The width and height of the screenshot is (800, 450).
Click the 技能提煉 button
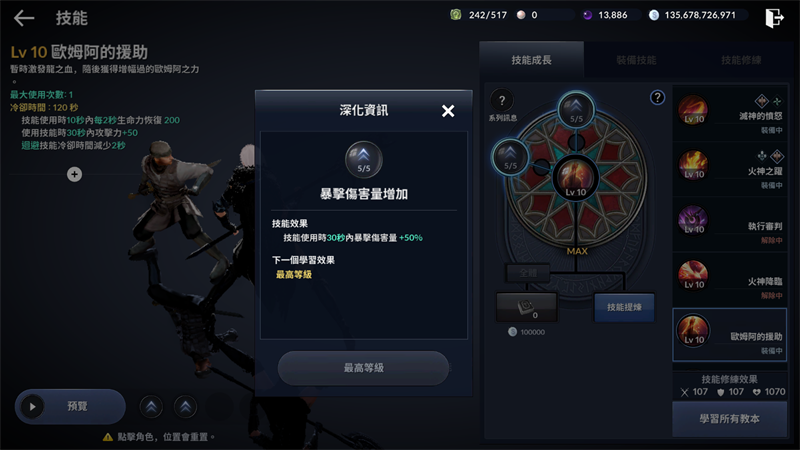click(x=624, y=307)
